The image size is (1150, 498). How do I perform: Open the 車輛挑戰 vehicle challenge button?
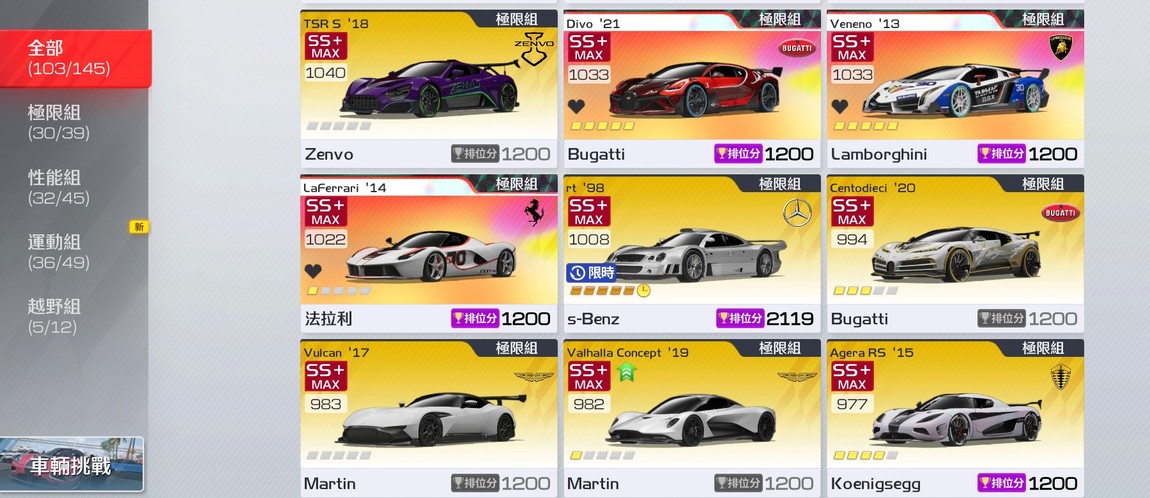pos(71,464)
